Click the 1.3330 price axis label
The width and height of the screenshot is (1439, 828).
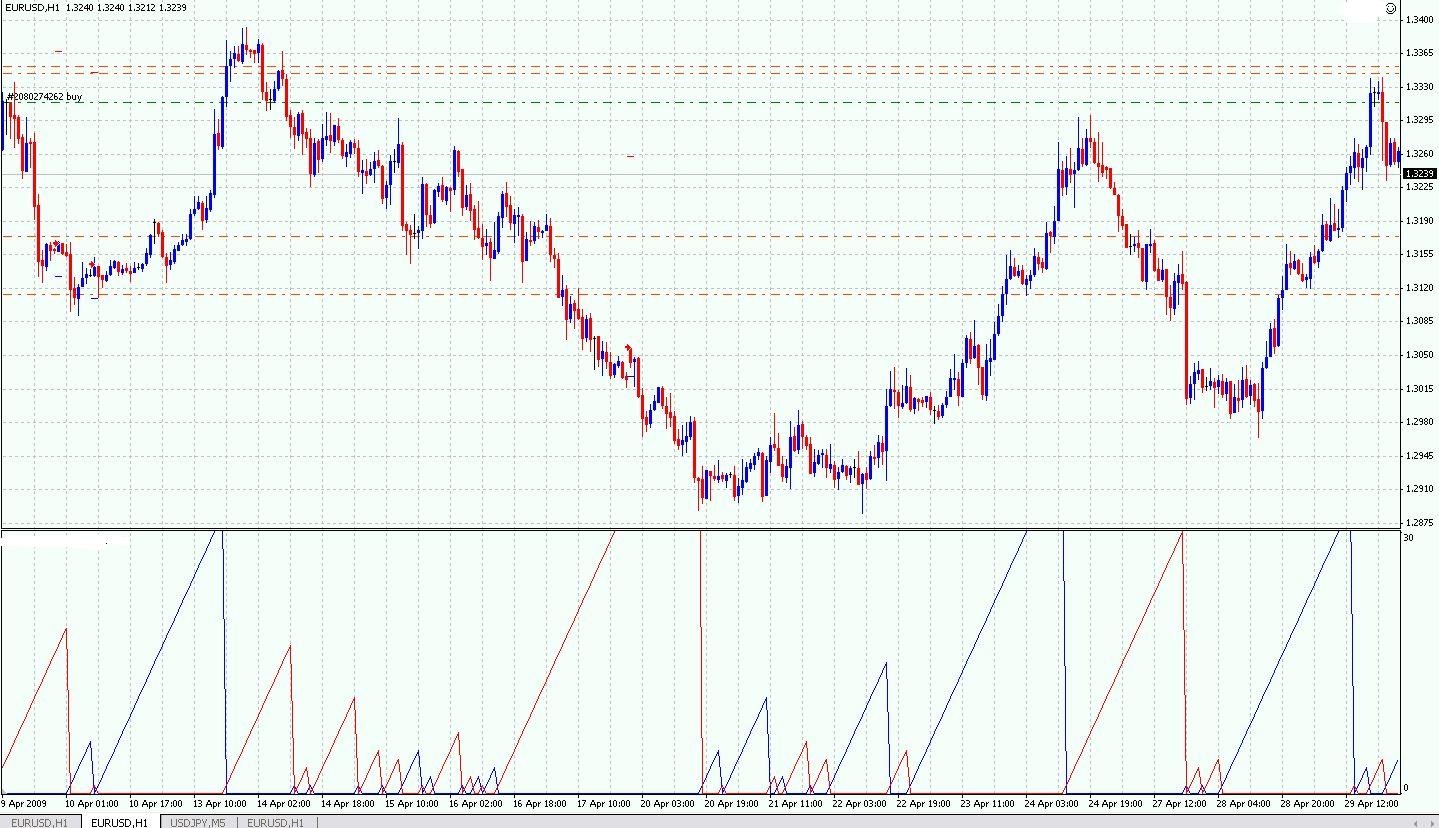(1420, 86)
